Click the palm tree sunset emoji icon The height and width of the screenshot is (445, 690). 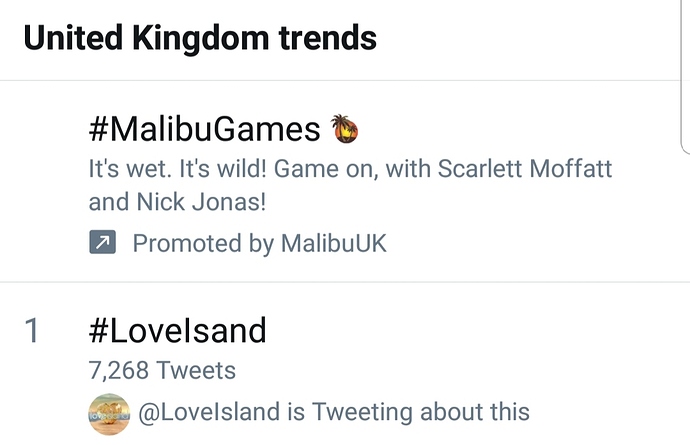coord(345,129)
